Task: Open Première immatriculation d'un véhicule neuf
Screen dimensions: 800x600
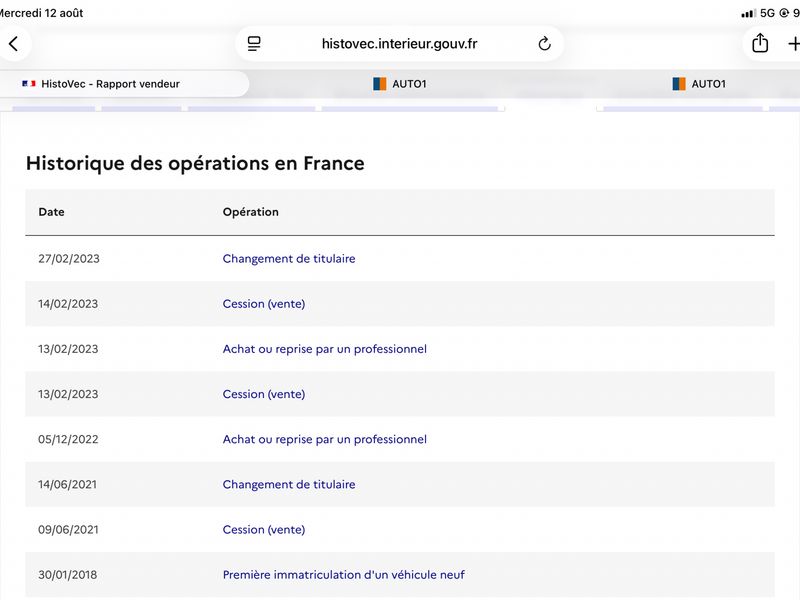Action: tap(343, 574)
